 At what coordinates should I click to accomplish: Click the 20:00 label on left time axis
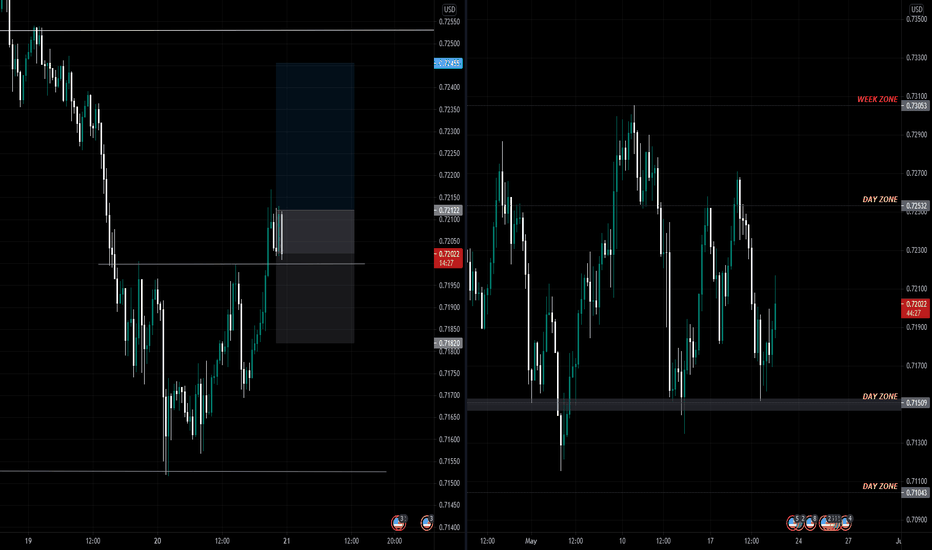point(394,541)
